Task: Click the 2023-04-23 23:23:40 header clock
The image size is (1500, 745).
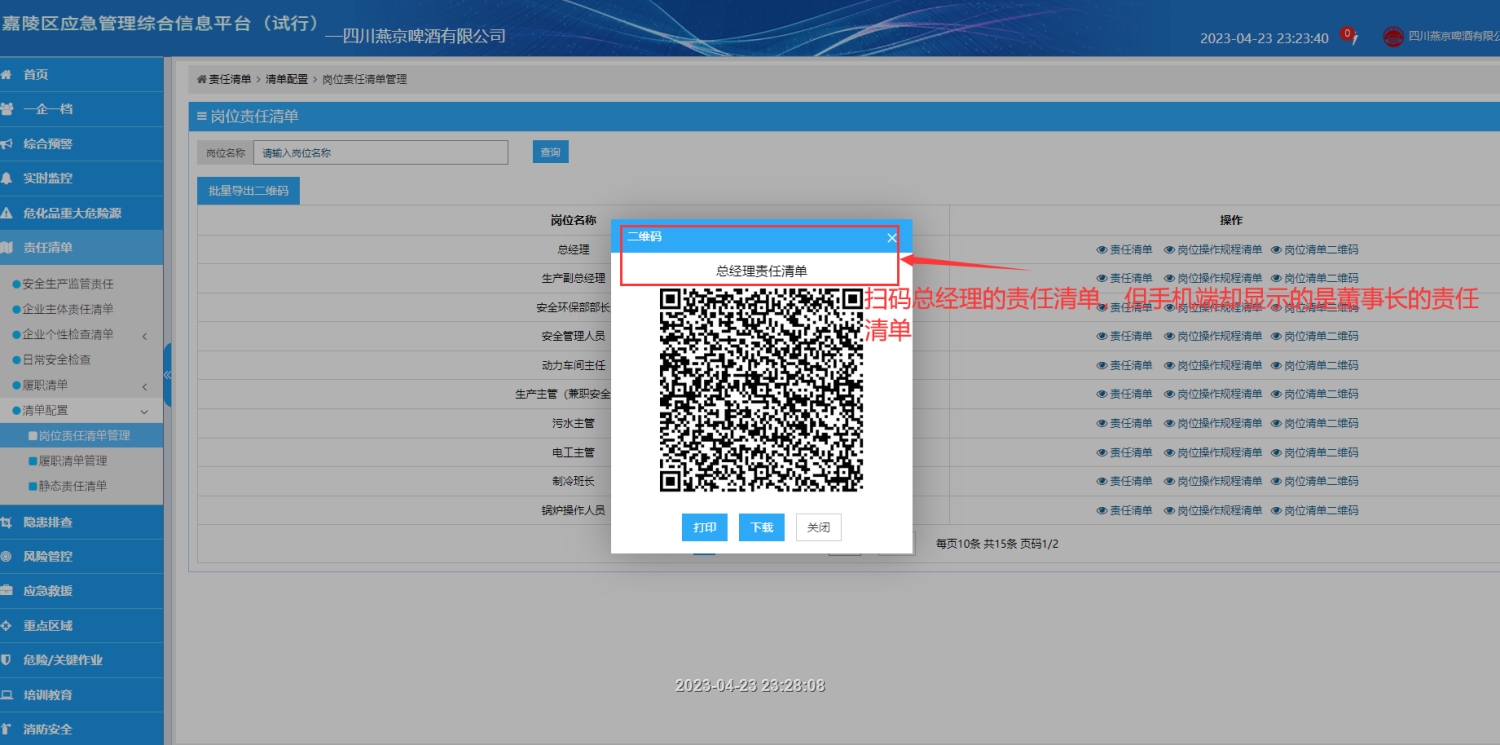Action: click(x=1264, y=39)
